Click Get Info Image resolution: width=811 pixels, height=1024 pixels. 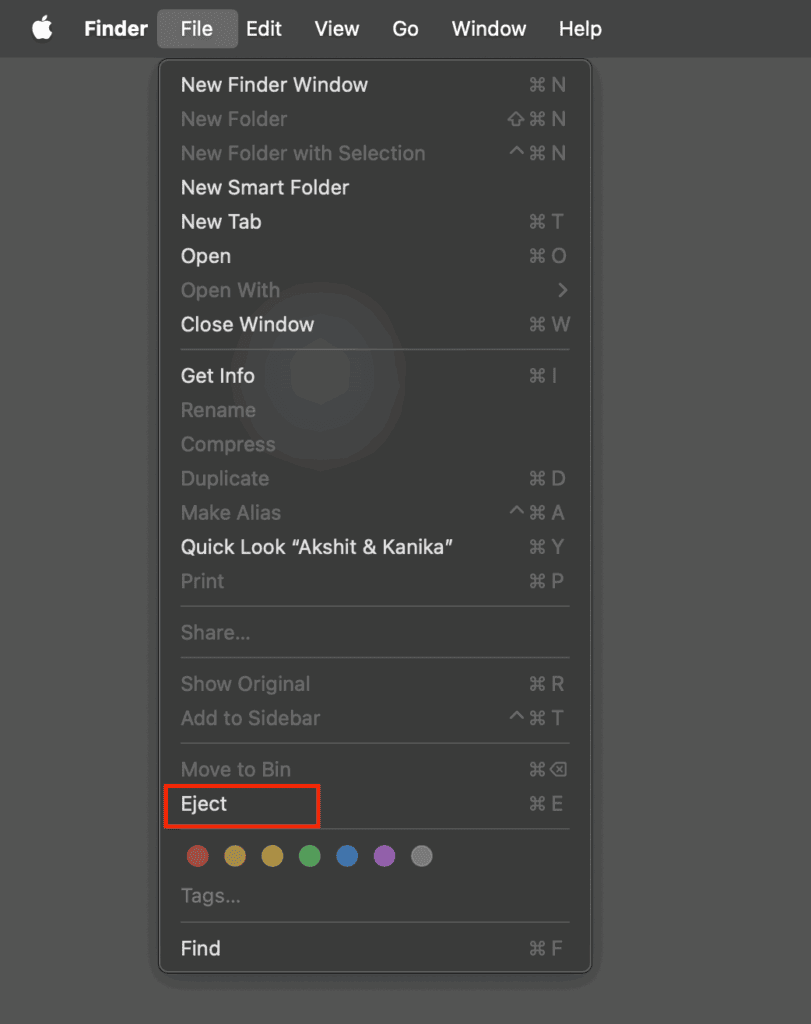point(217,375)
